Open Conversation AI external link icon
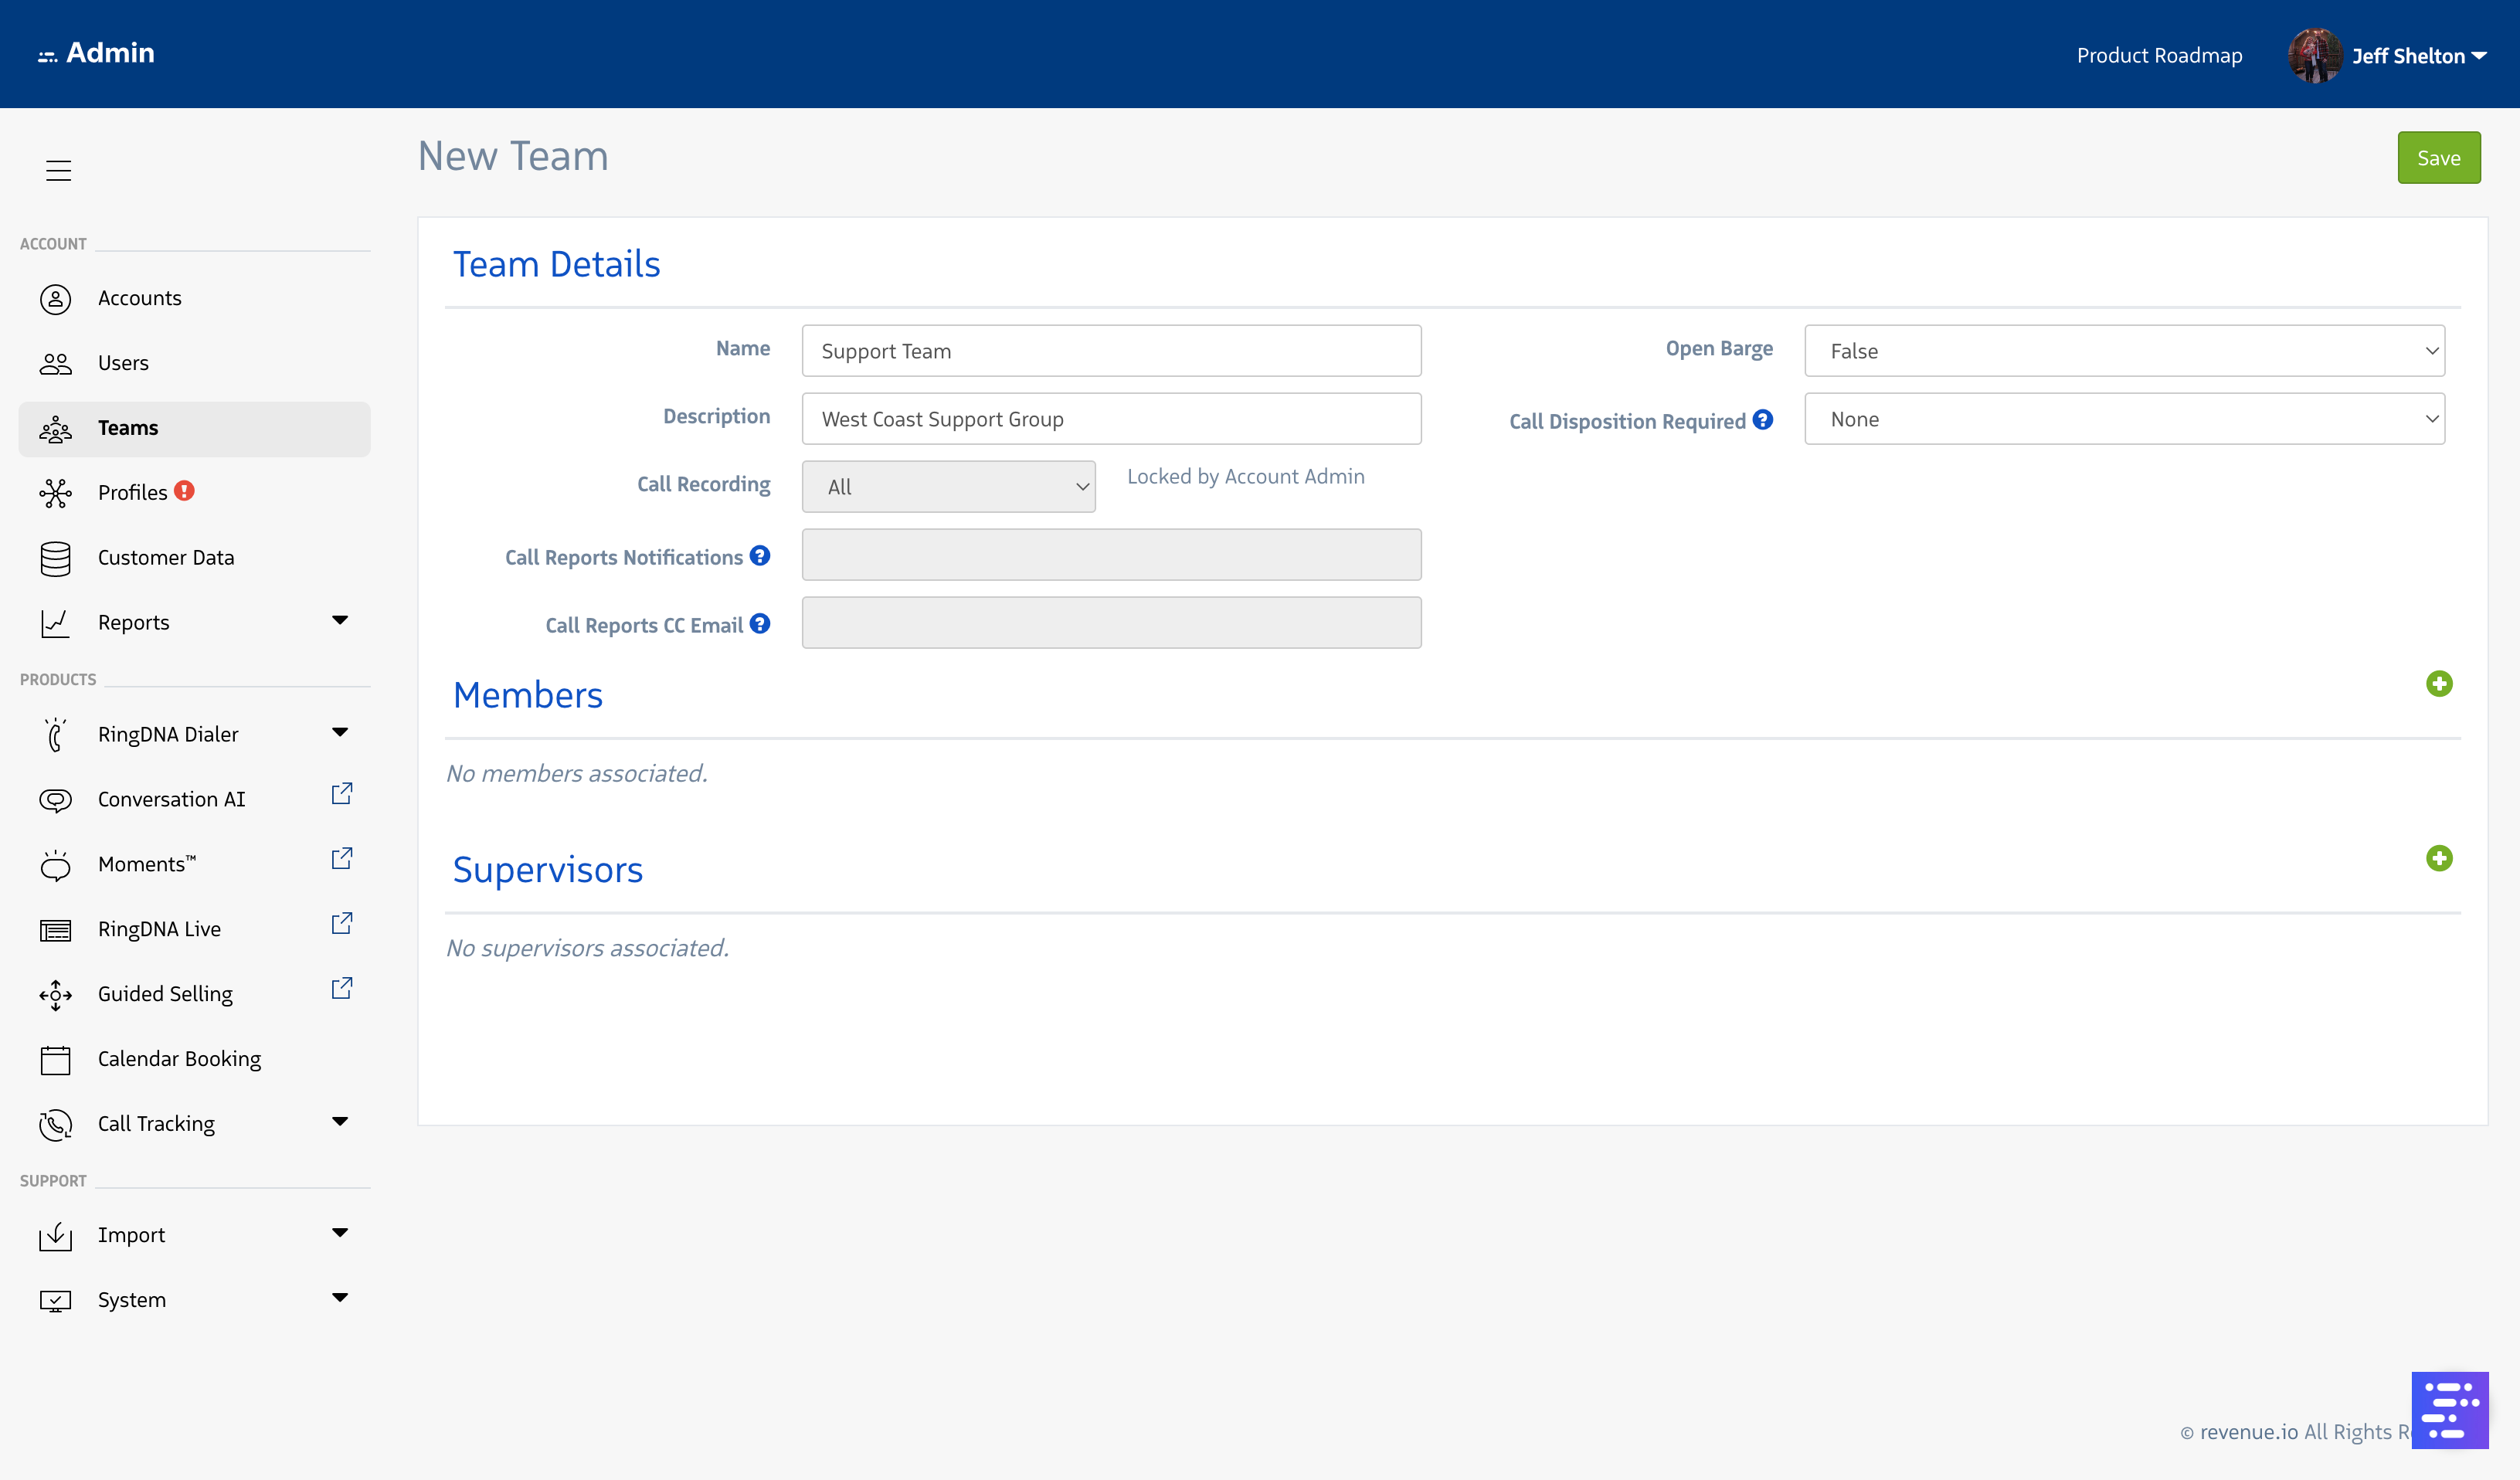 pos(341,794)
